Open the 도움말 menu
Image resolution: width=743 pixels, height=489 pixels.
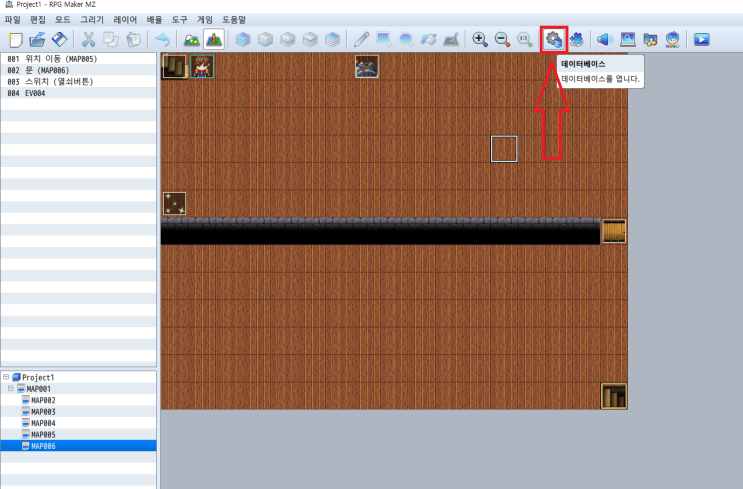[234, 19]
